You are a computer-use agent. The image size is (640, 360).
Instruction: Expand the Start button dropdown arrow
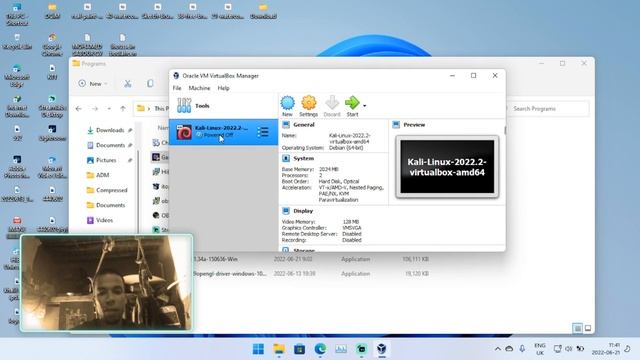(364, 106)
